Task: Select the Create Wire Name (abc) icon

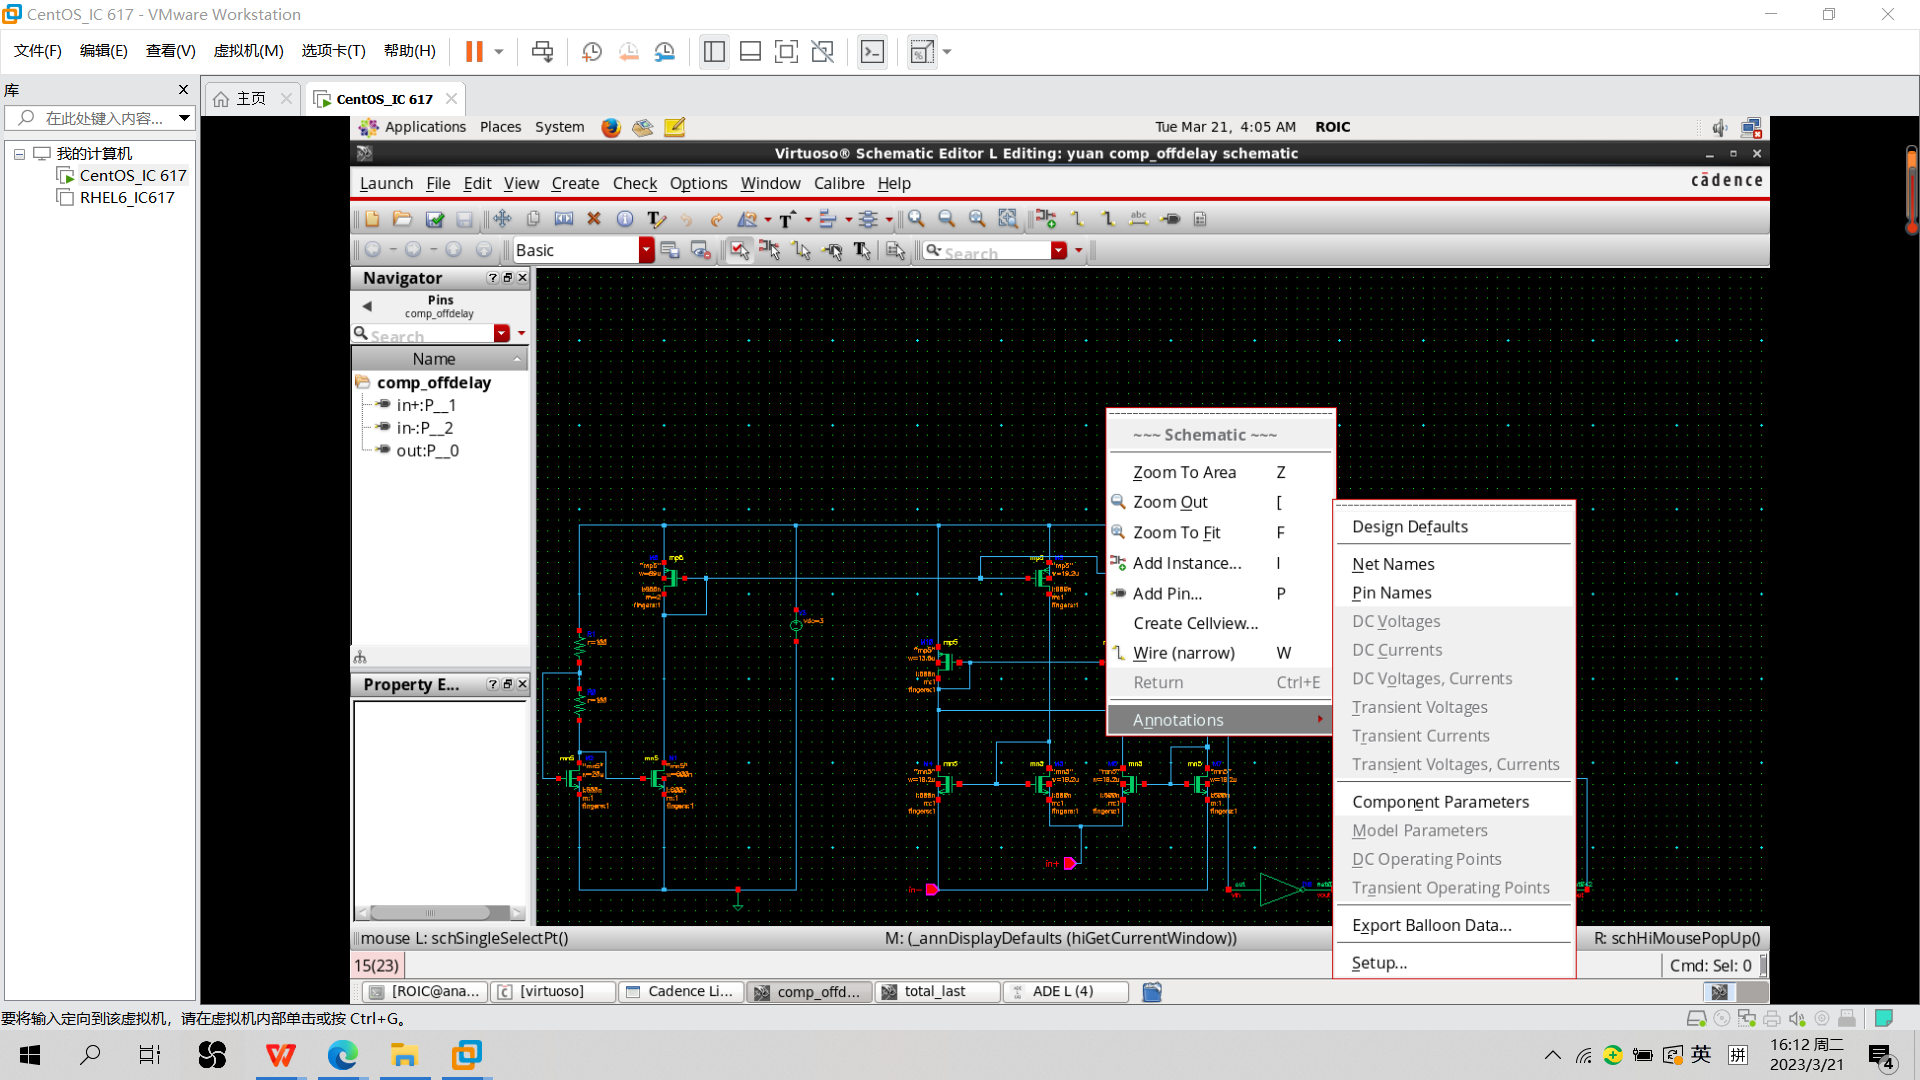Action: [x=1138, y=219]
